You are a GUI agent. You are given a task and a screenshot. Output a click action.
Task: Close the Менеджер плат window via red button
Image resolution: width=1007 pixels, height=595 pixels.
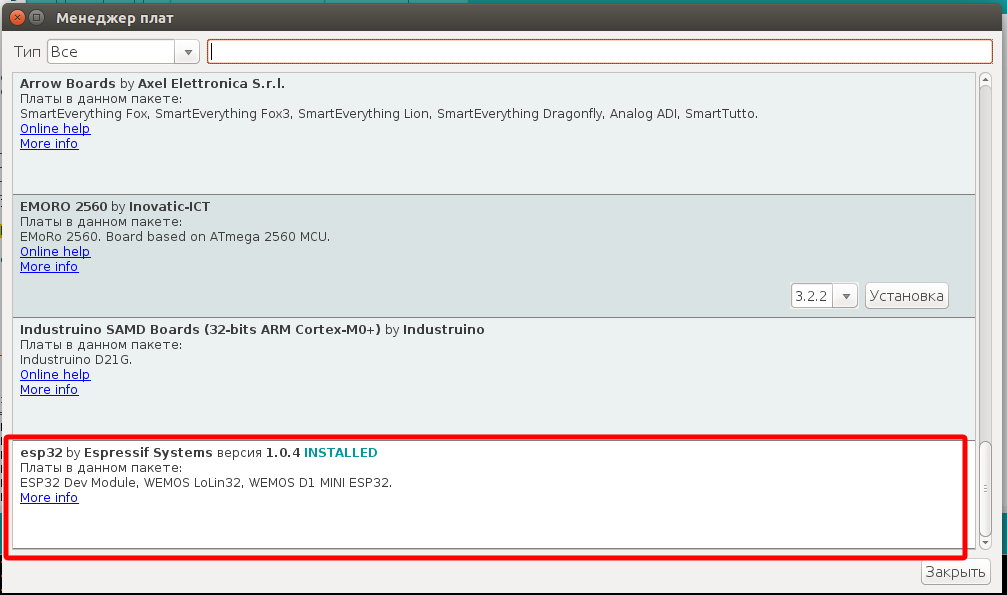point(14,18)
